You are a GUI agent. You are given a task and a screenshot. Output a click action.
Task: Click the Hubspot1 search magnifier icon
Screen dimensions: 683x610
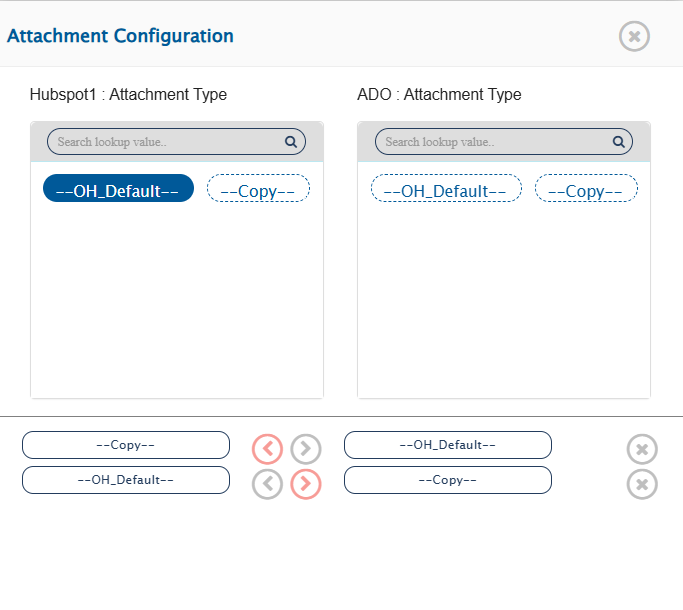291,142
